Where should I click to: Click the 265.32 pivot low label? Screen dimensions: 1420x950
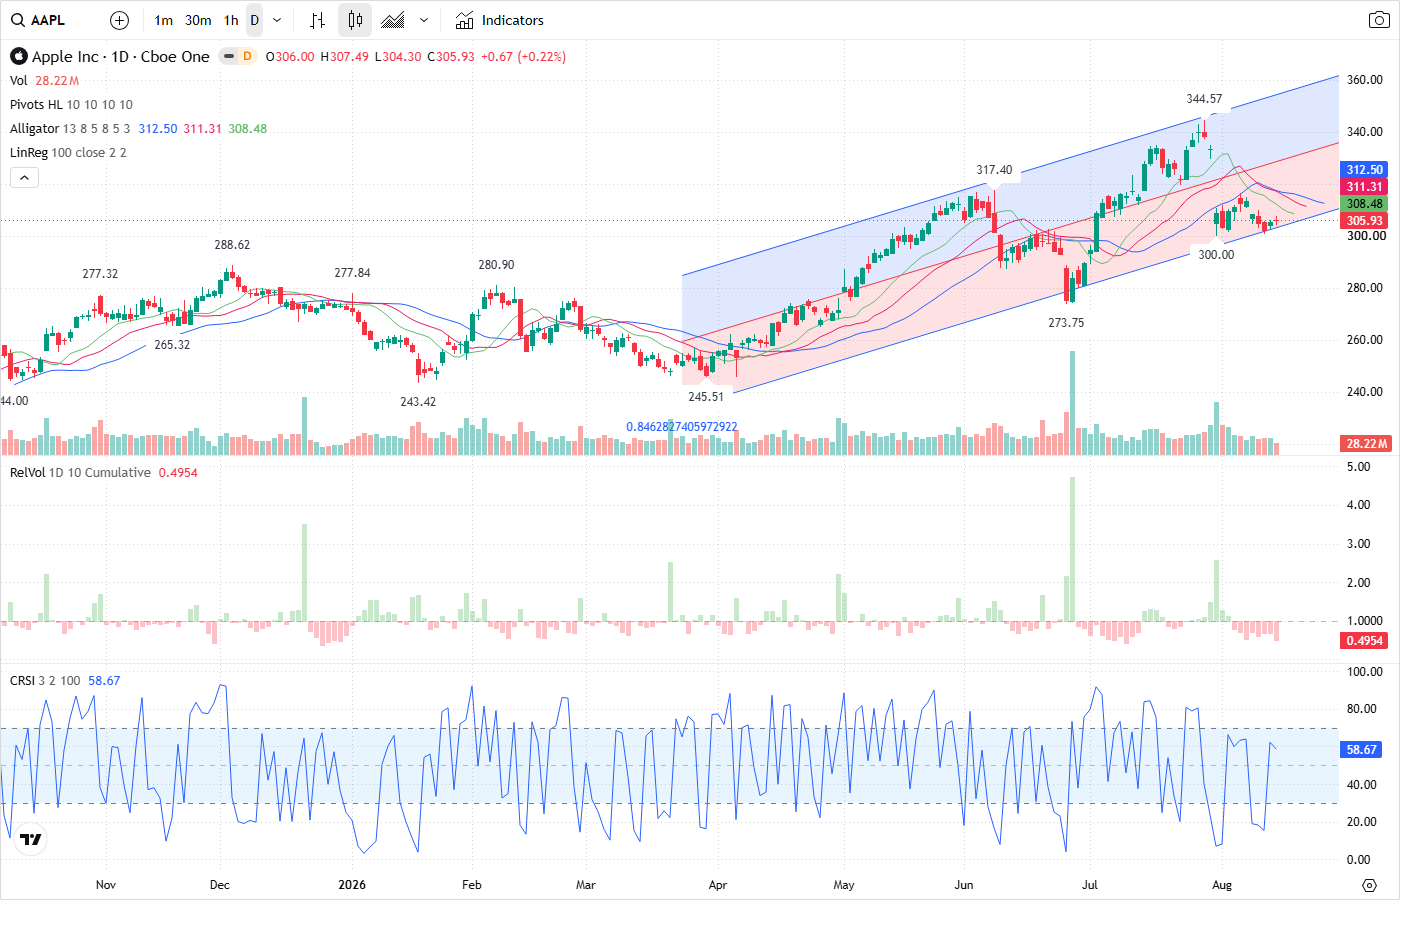[172, 345]
